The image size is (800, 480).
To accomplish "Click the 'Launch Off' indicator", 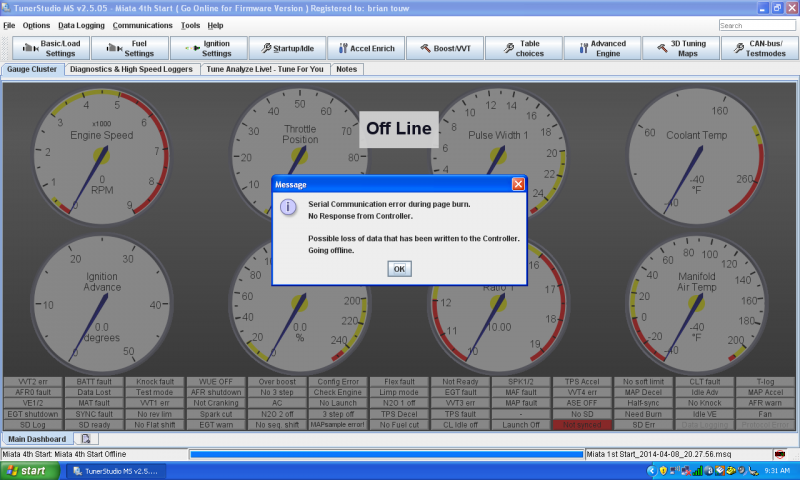I will pos(521,425).
